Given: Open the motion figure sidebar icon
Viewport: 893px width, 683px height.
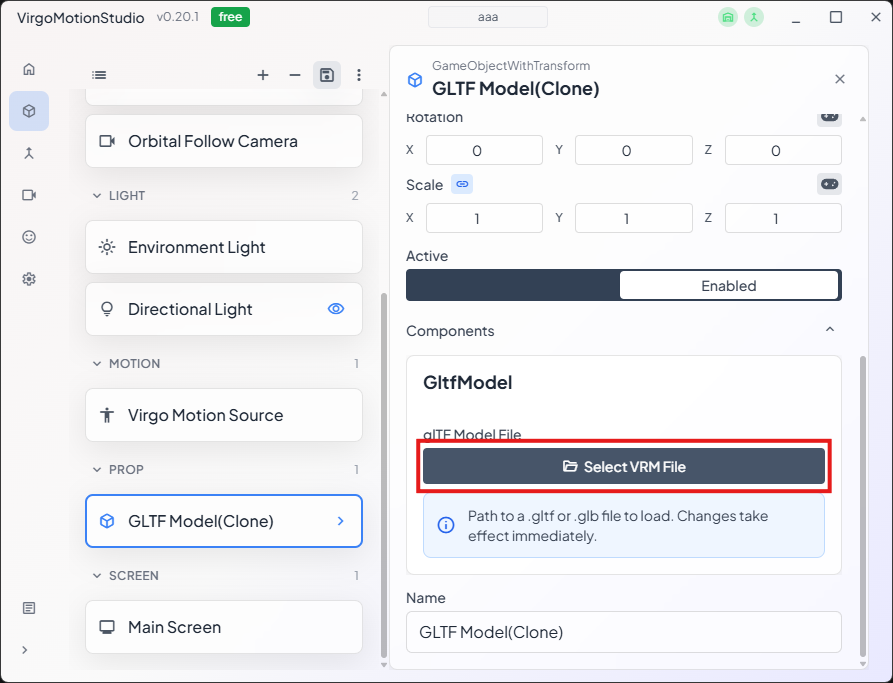Looking at the screenshot, I should pyautogui.click(x=29, y=153).
